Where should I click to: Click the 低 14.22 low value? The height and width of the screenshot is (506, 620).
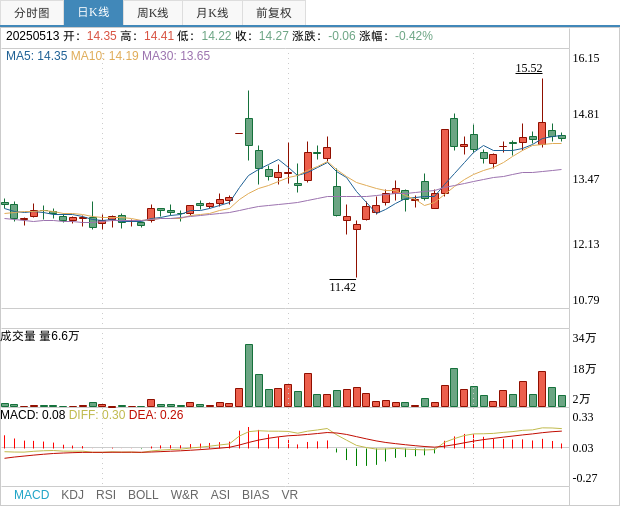click(x=216, y=36)
